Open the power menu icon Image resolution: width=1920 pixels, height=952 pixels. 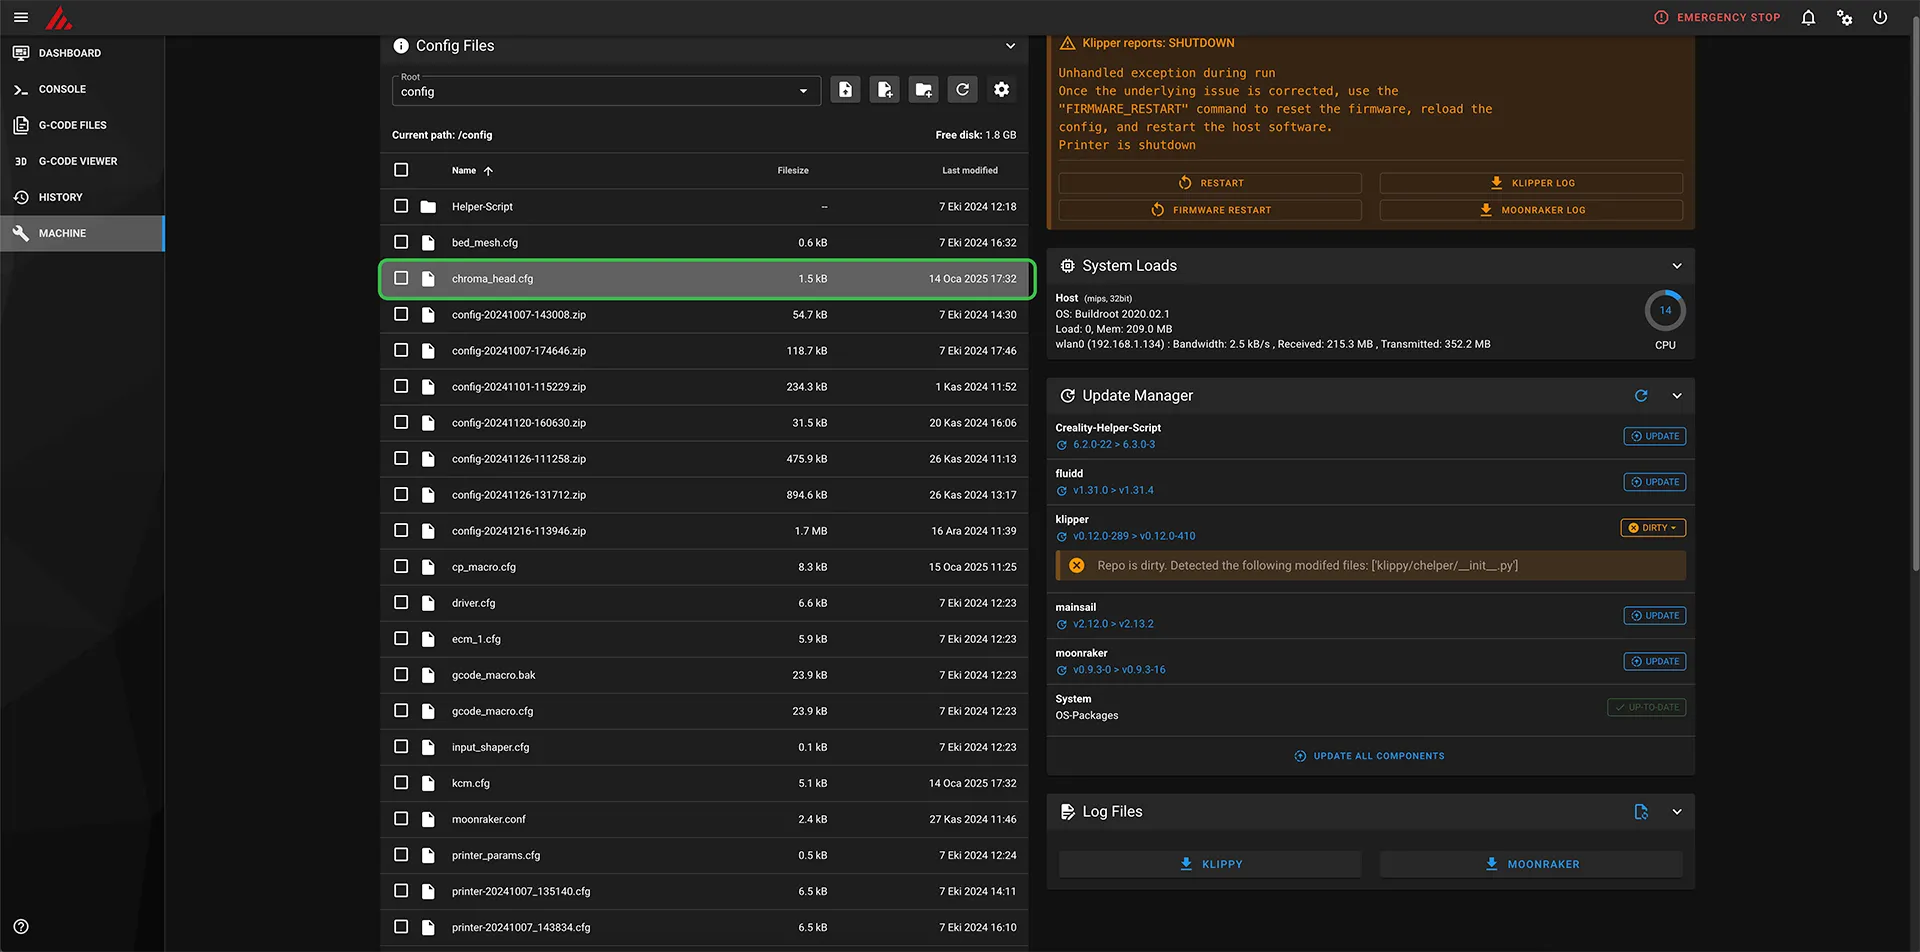click(1880, 17)
